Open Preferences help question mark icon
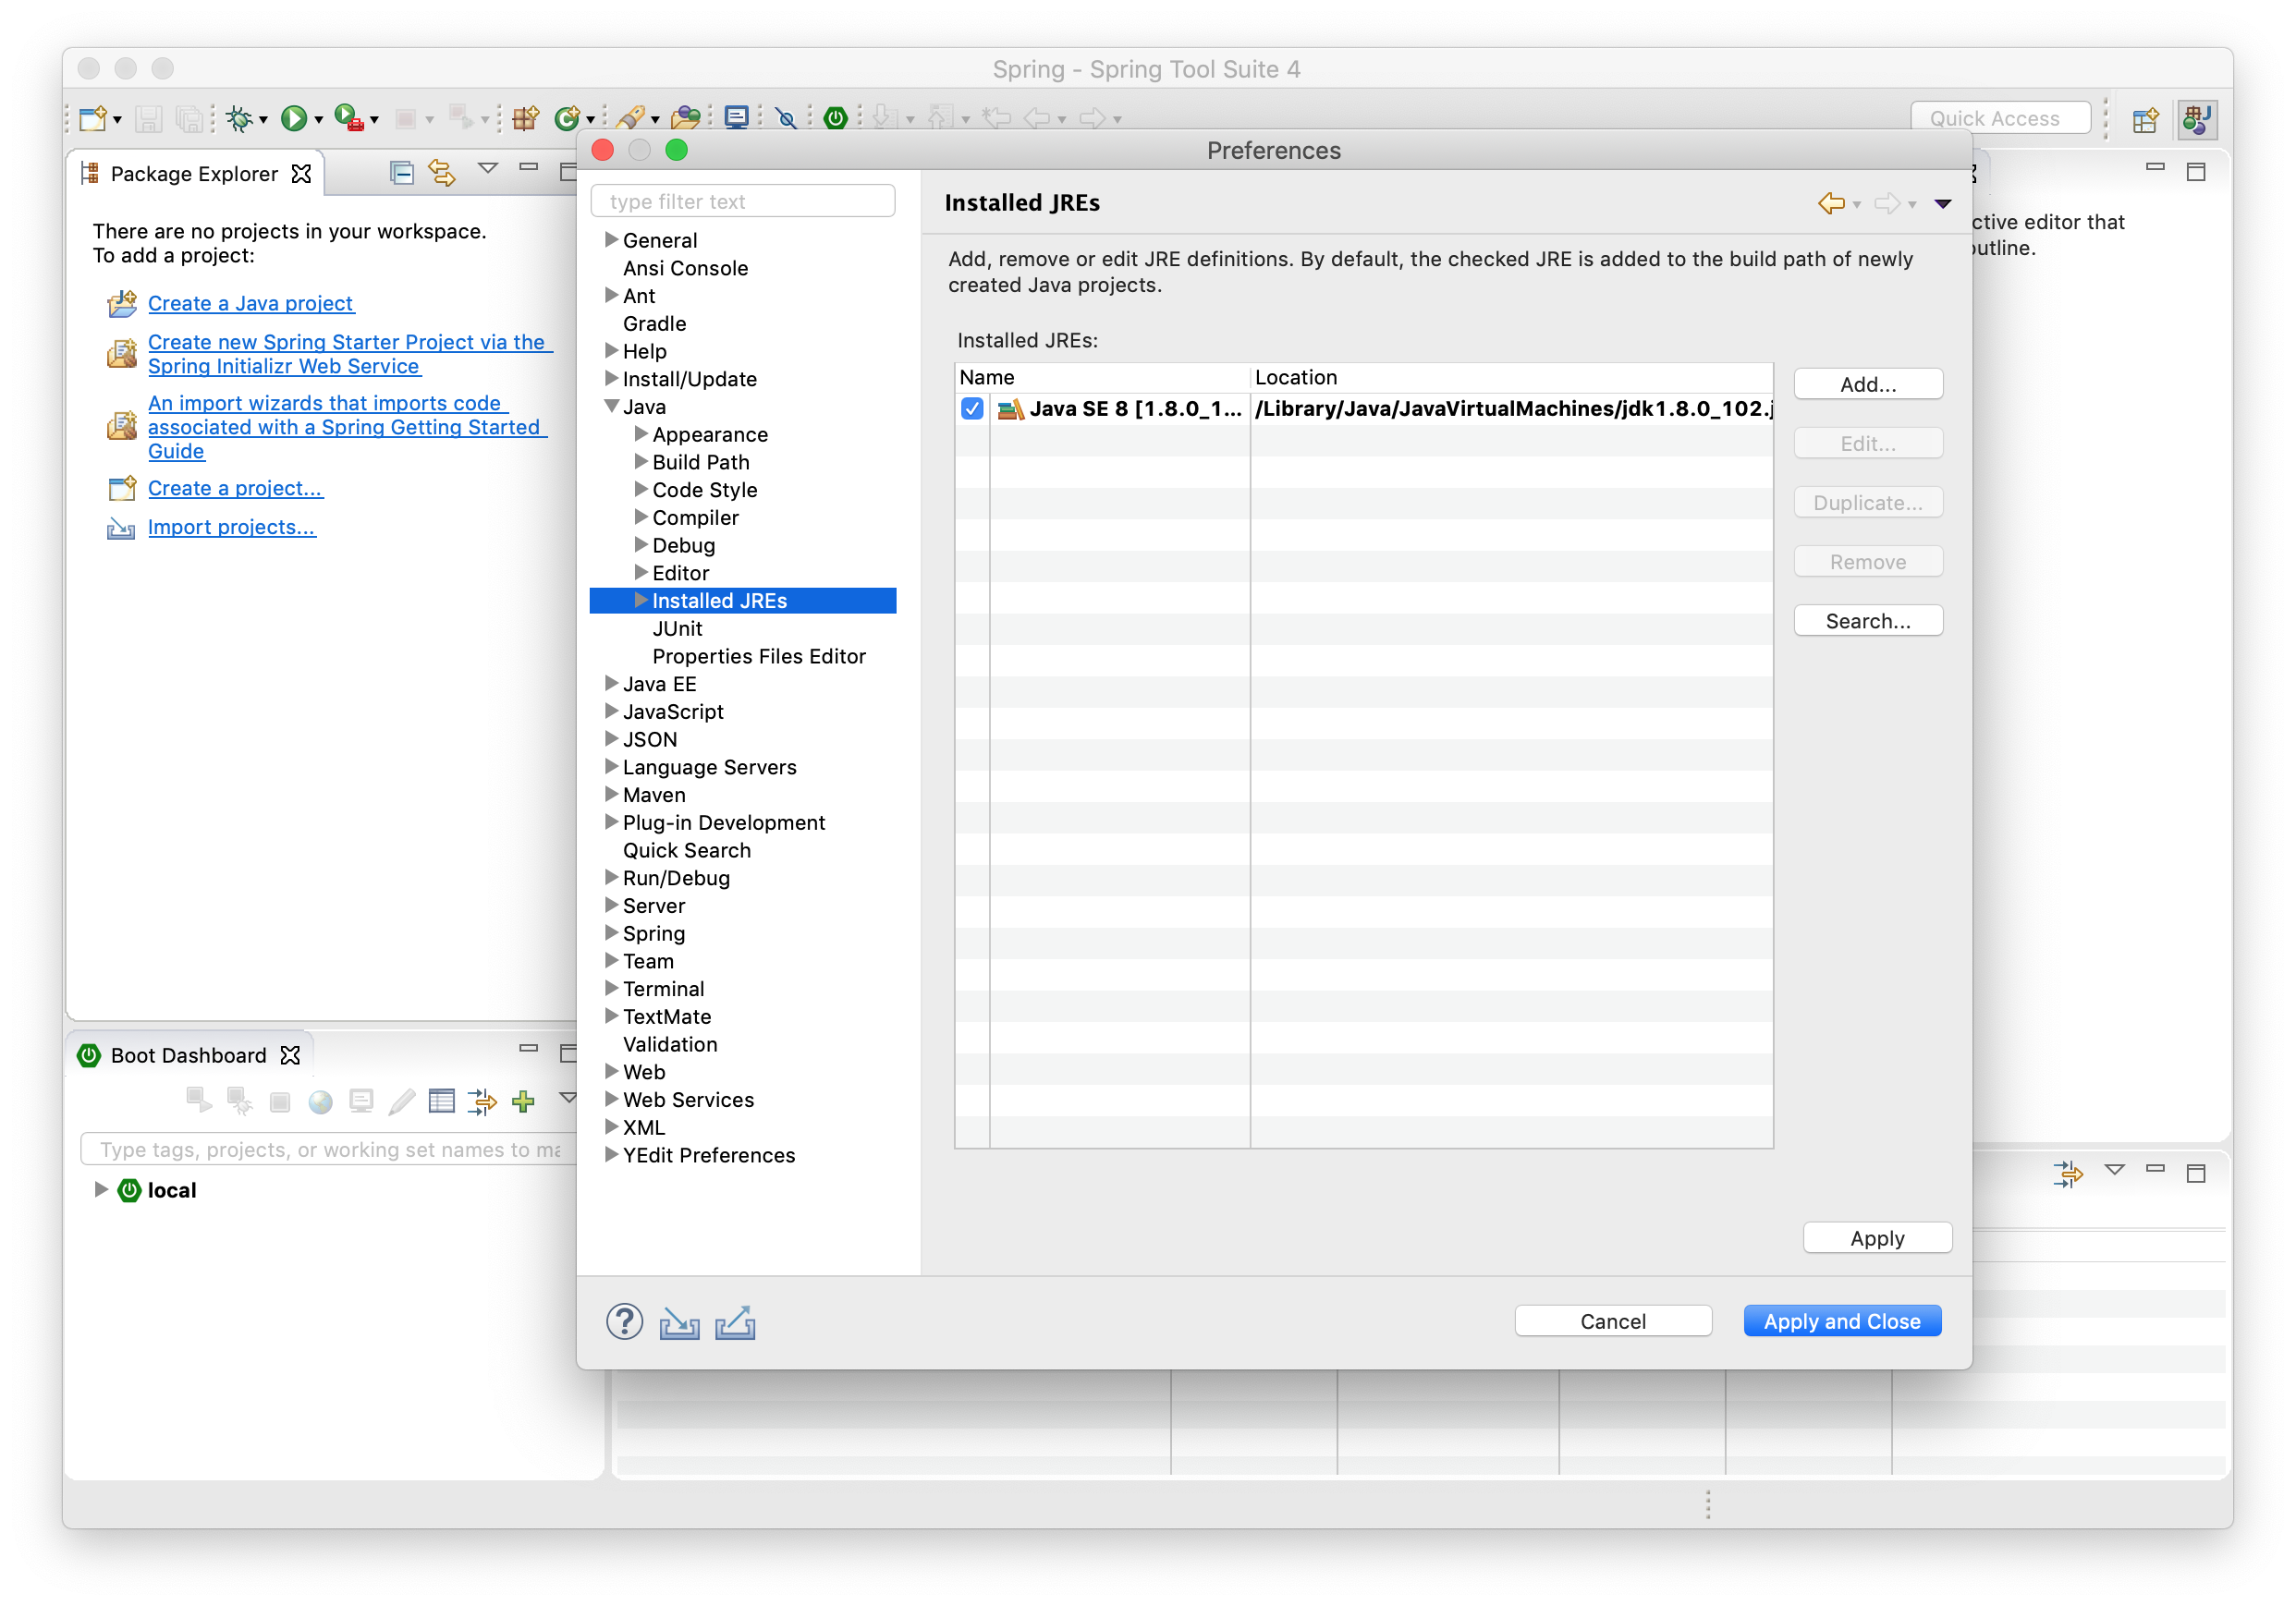This screenshot has height=1606, width=2296. 624,1322
